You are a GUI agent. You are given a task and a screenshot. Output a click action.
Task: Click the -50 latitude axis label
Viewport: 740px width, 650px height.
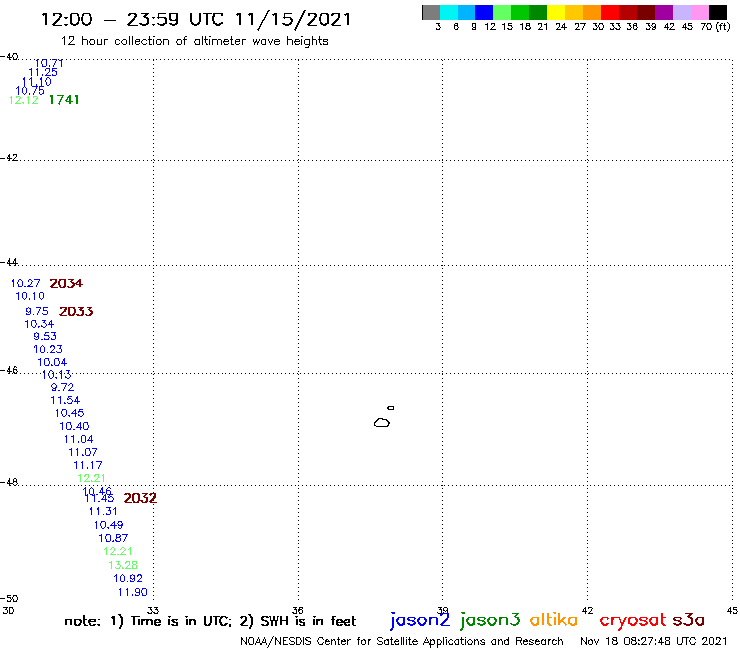tap(9, 599)
